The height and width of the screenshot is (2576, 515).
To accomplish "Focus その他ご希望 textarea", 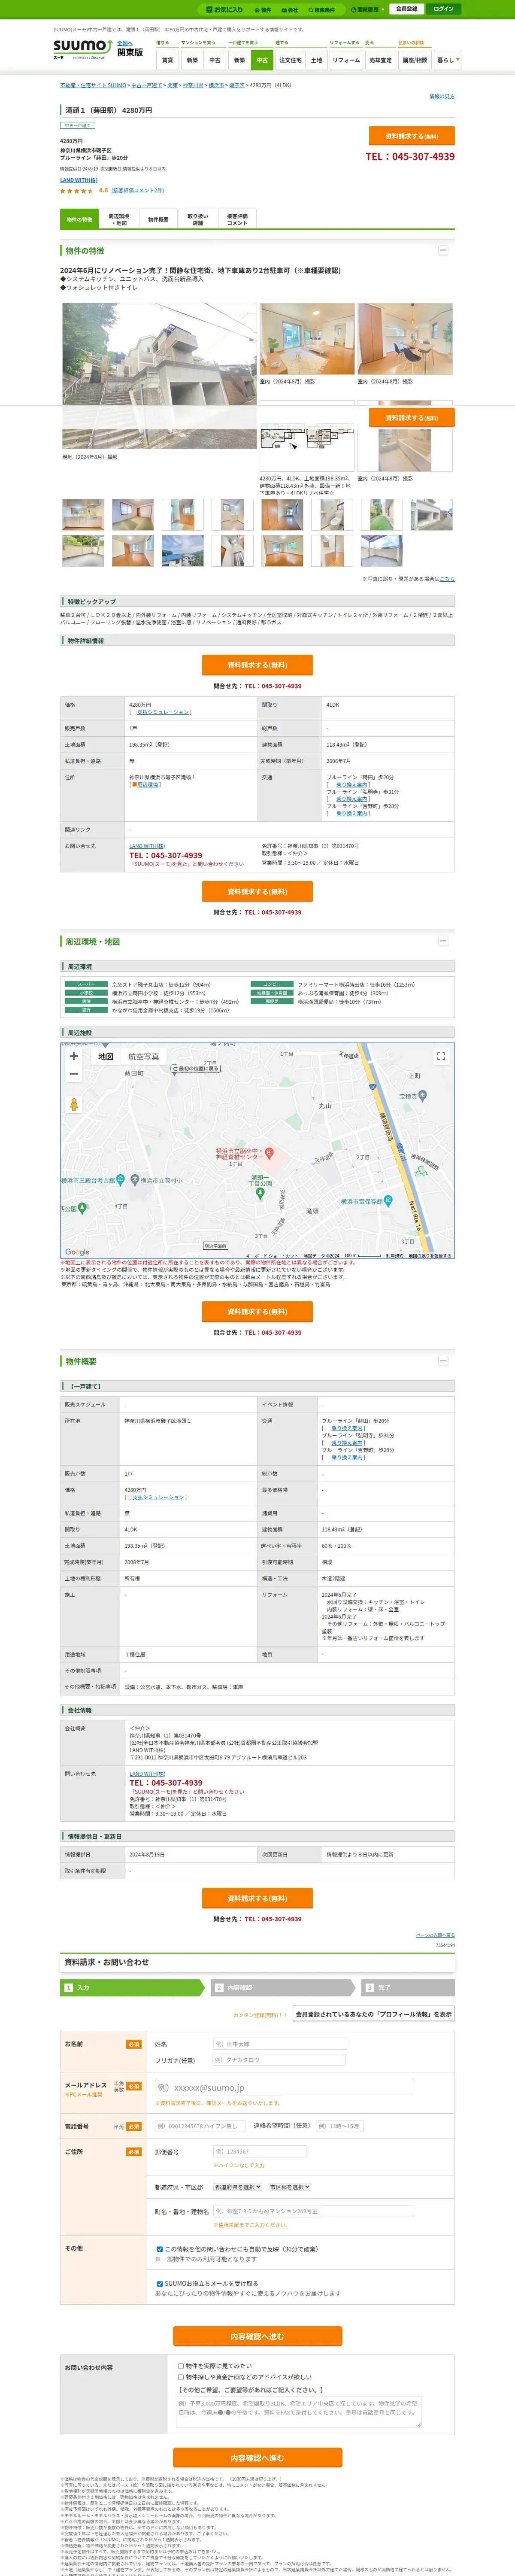I will [x=298, y=2411].
